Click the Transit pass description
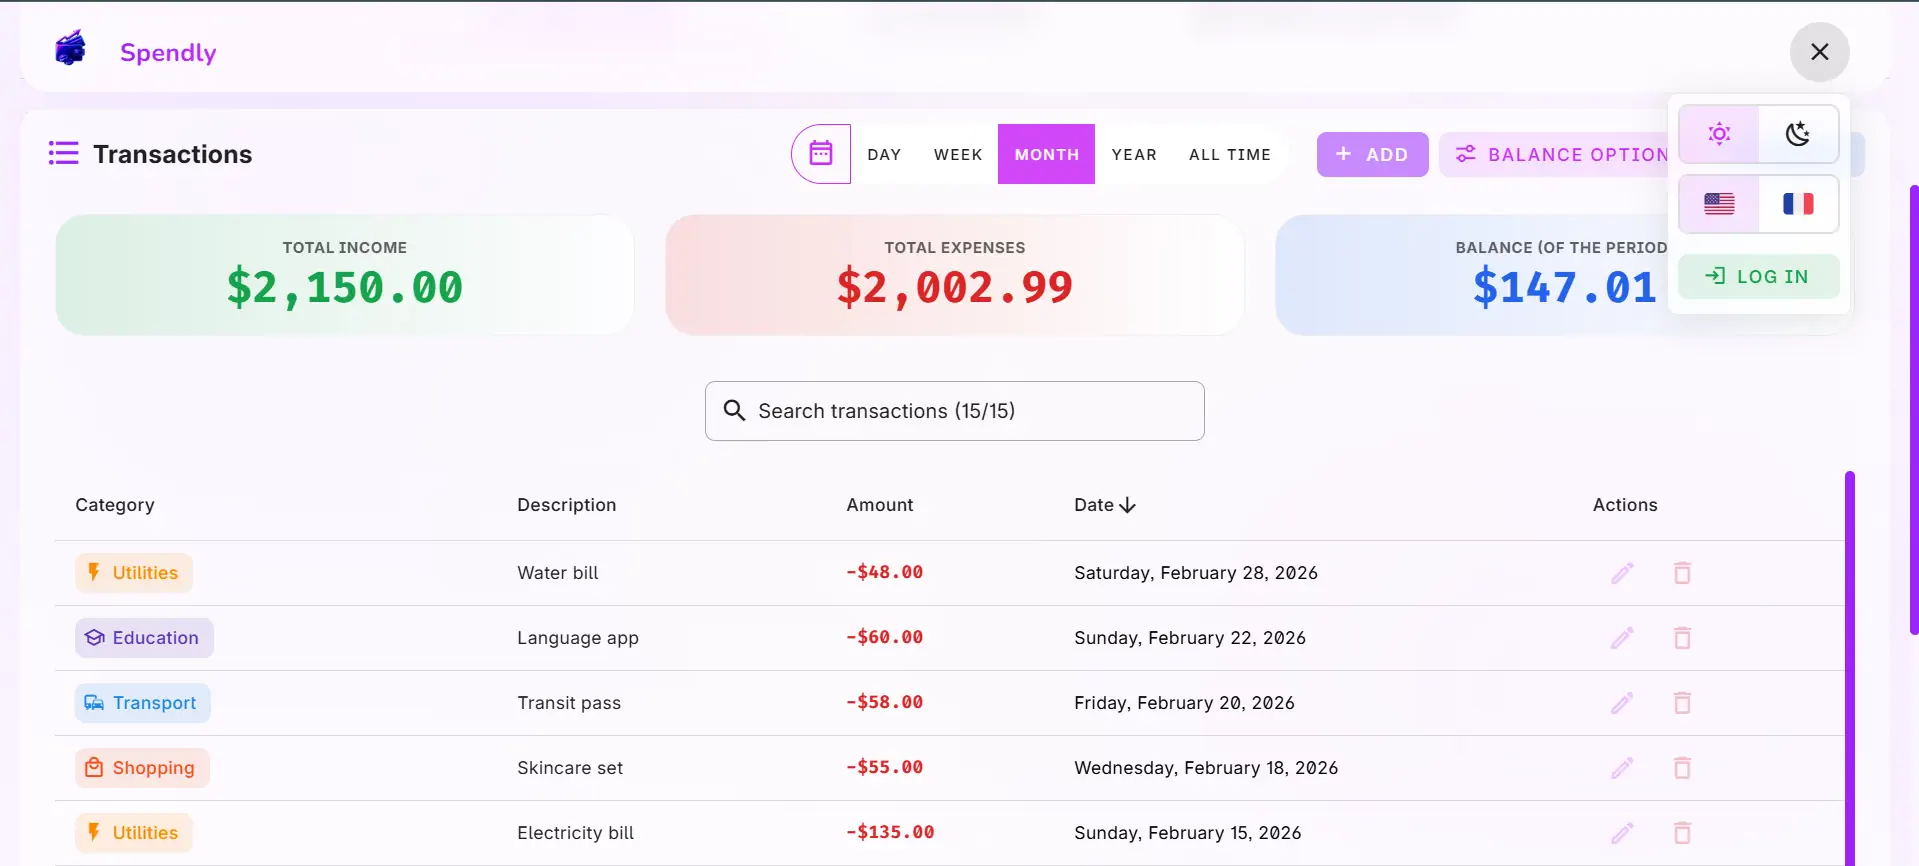 [568, 703]
